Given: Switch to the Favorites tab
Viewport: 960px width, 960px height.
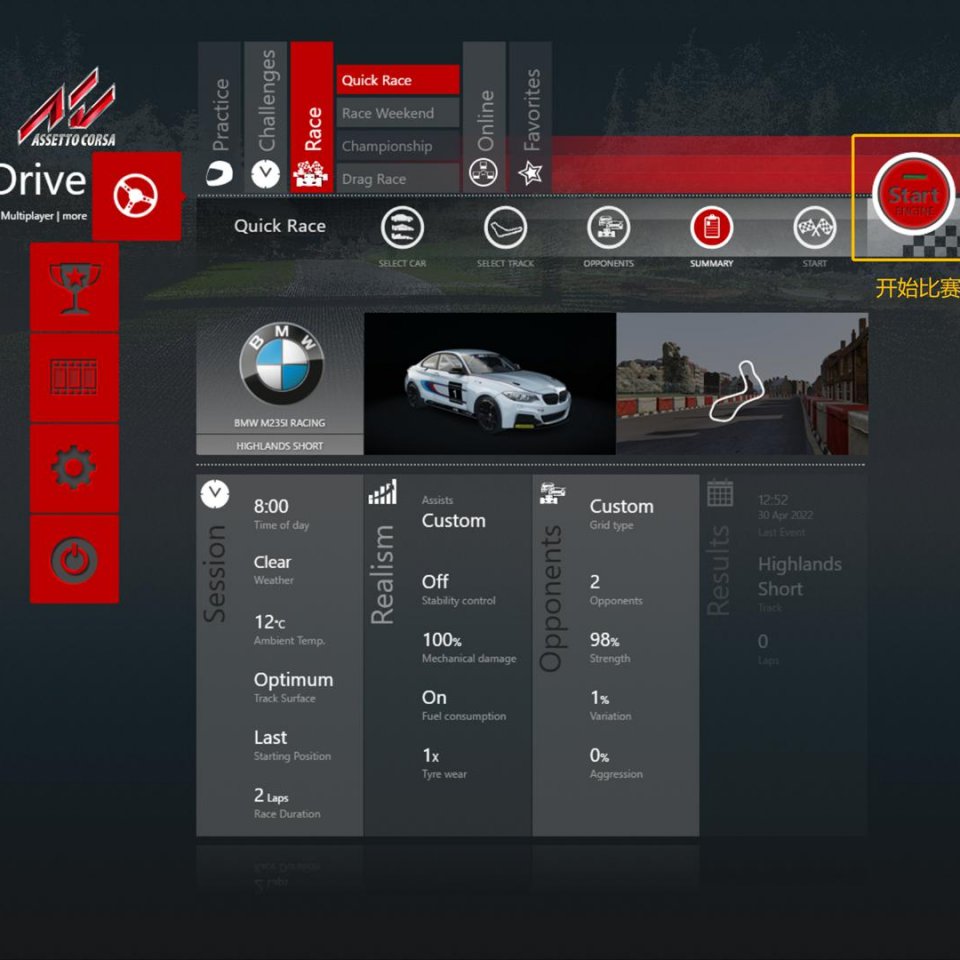Looking at the screenshot, I should coord(530,118).
